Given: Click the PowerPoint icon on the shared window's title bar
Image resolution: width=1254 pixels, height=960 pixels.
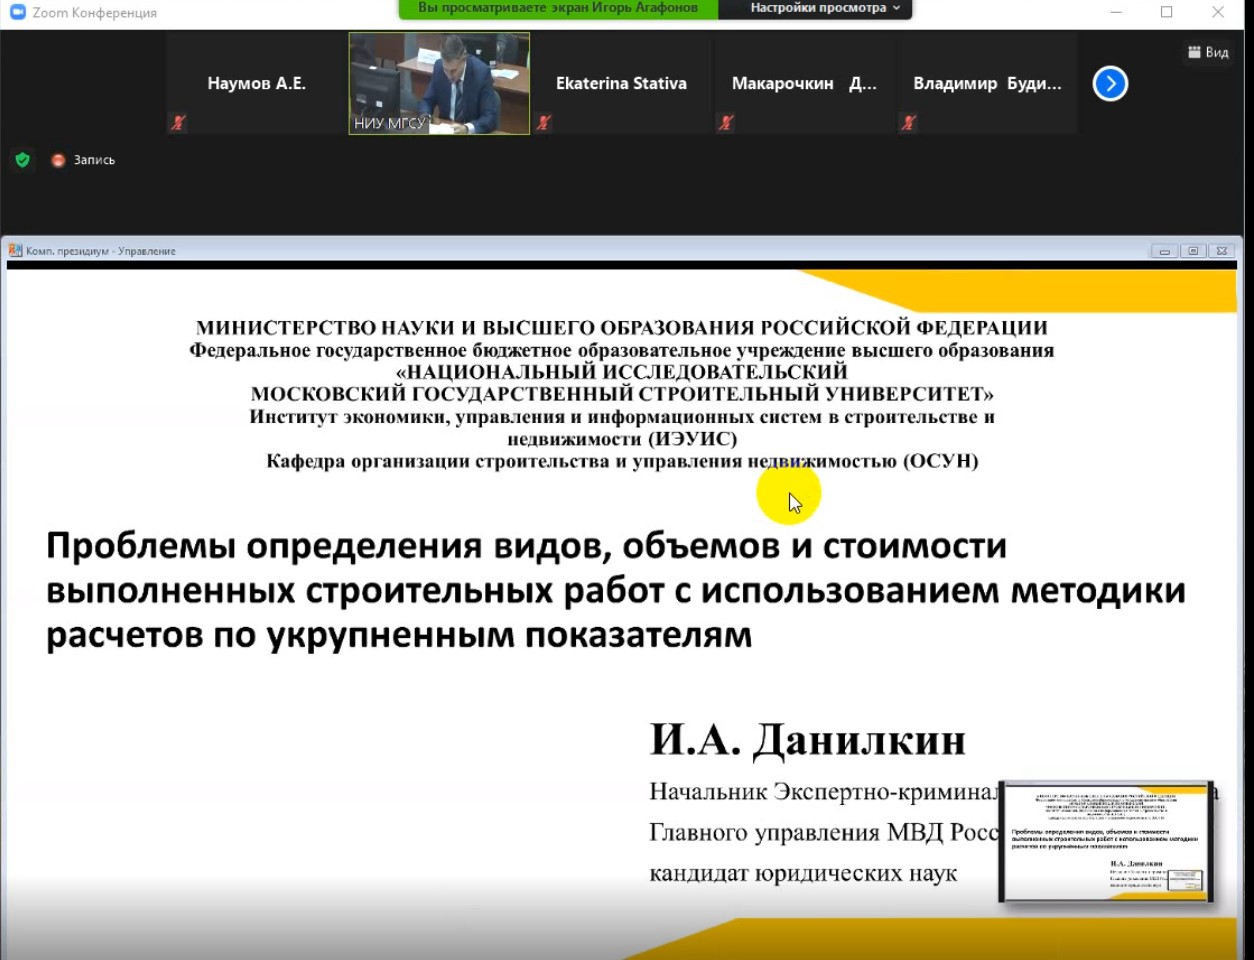Looking at the screenshot, I should (15, 251).
